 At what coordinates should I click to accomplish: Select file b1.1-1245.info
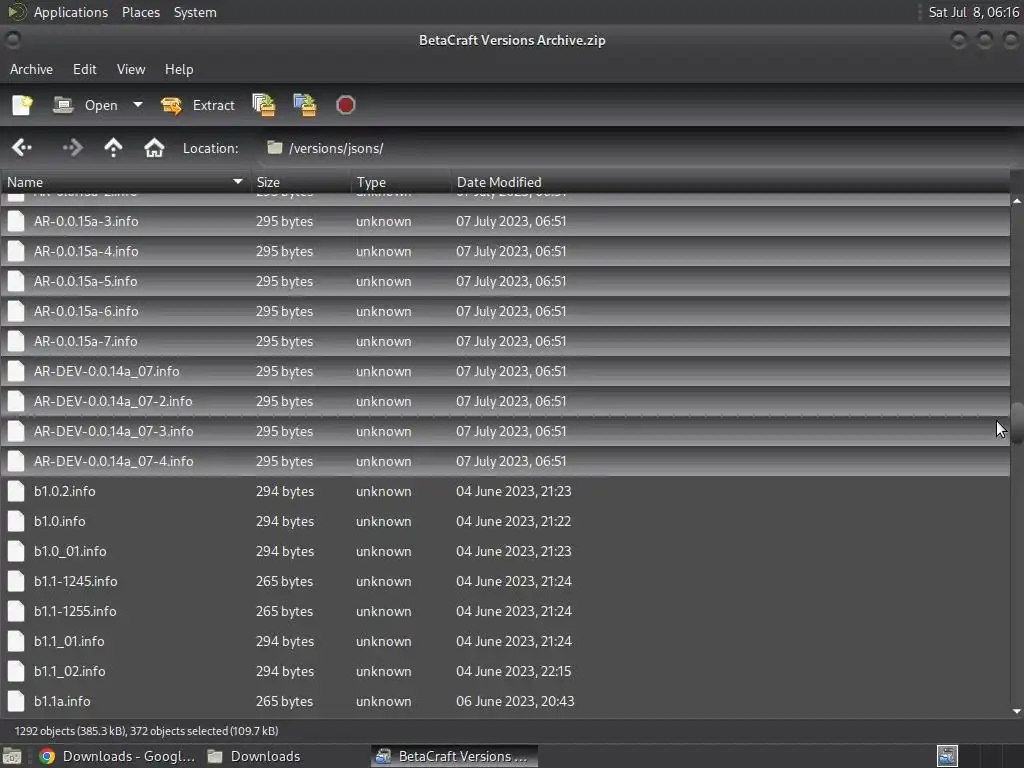click(505, 581)
